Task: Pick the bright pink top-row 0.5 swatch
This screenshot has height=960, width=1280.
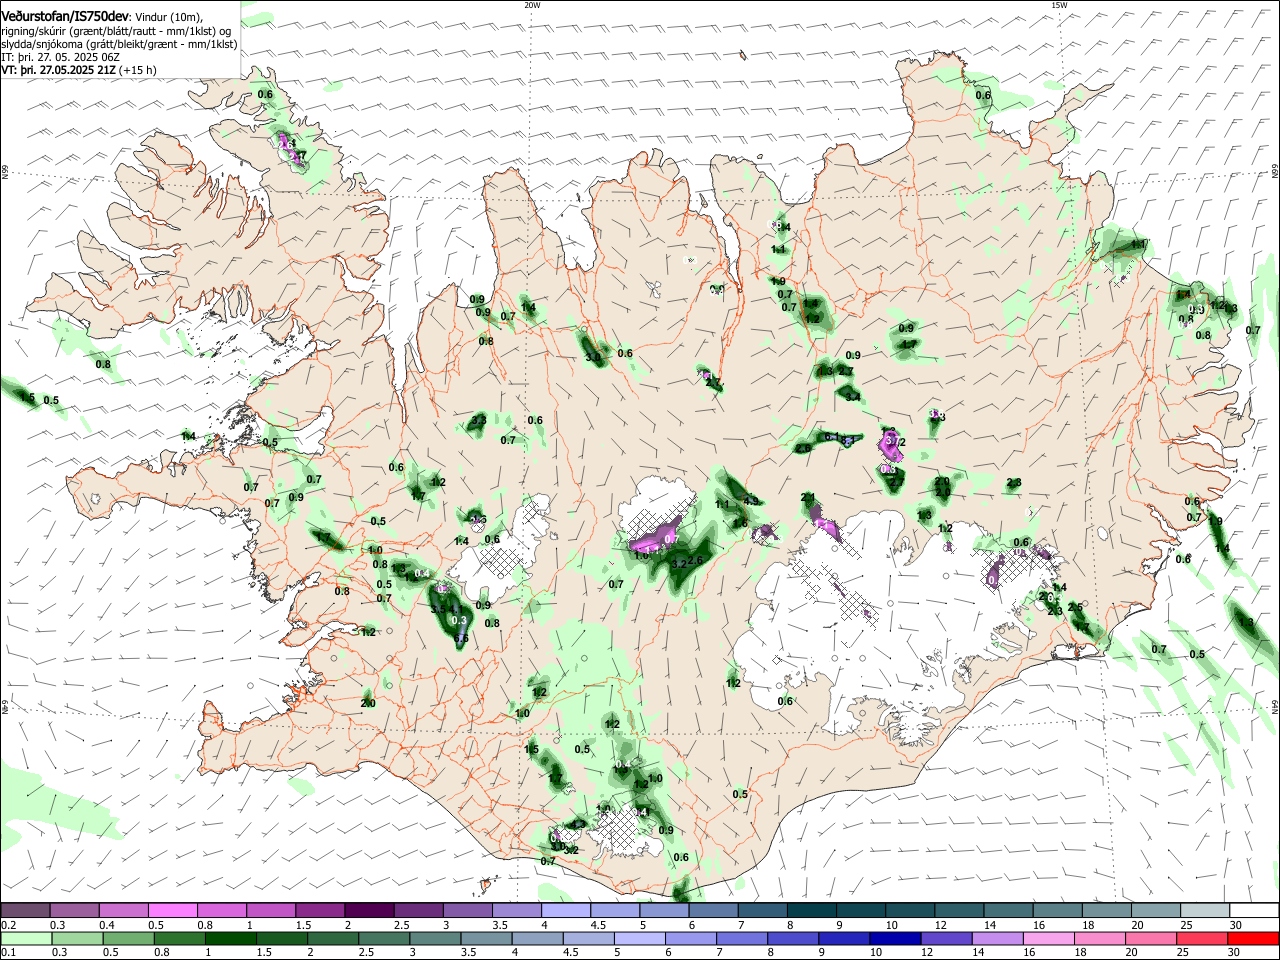Action: pyautogui.click(x=172, y=909)
